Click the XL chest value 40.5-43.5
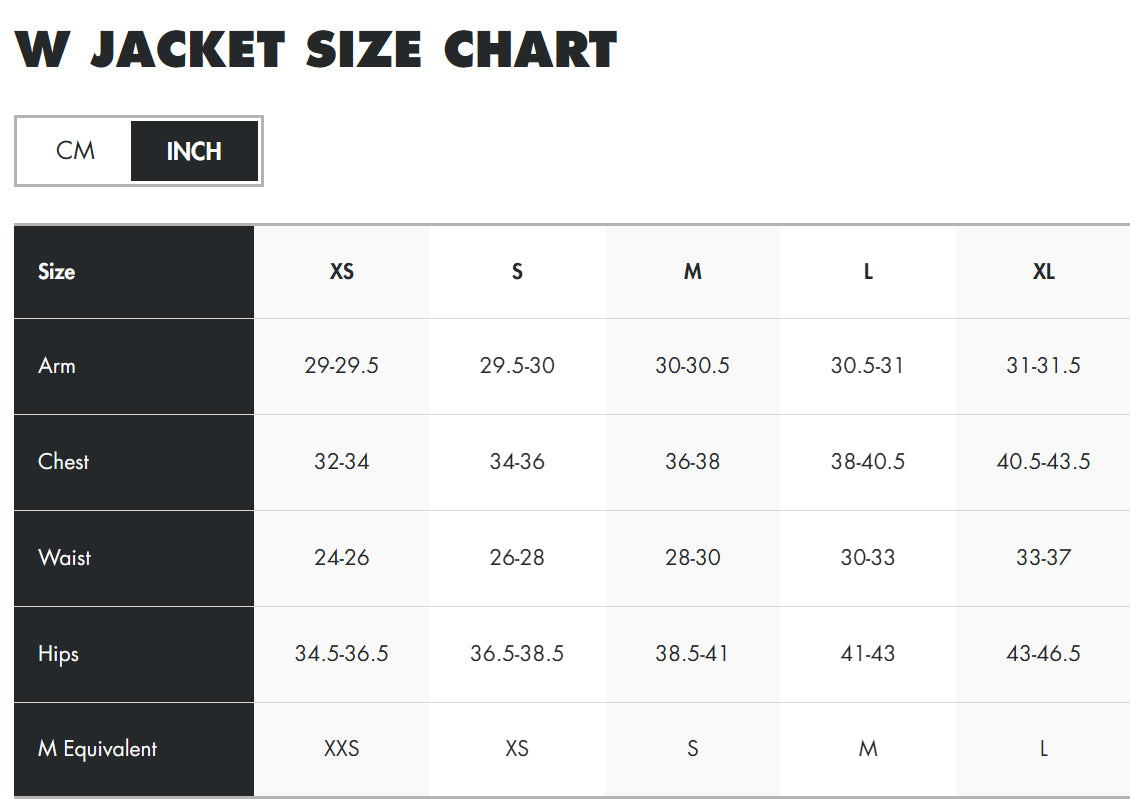Image resolution: width=1130 pixels, height=802 pixels. pos(1043,462)
